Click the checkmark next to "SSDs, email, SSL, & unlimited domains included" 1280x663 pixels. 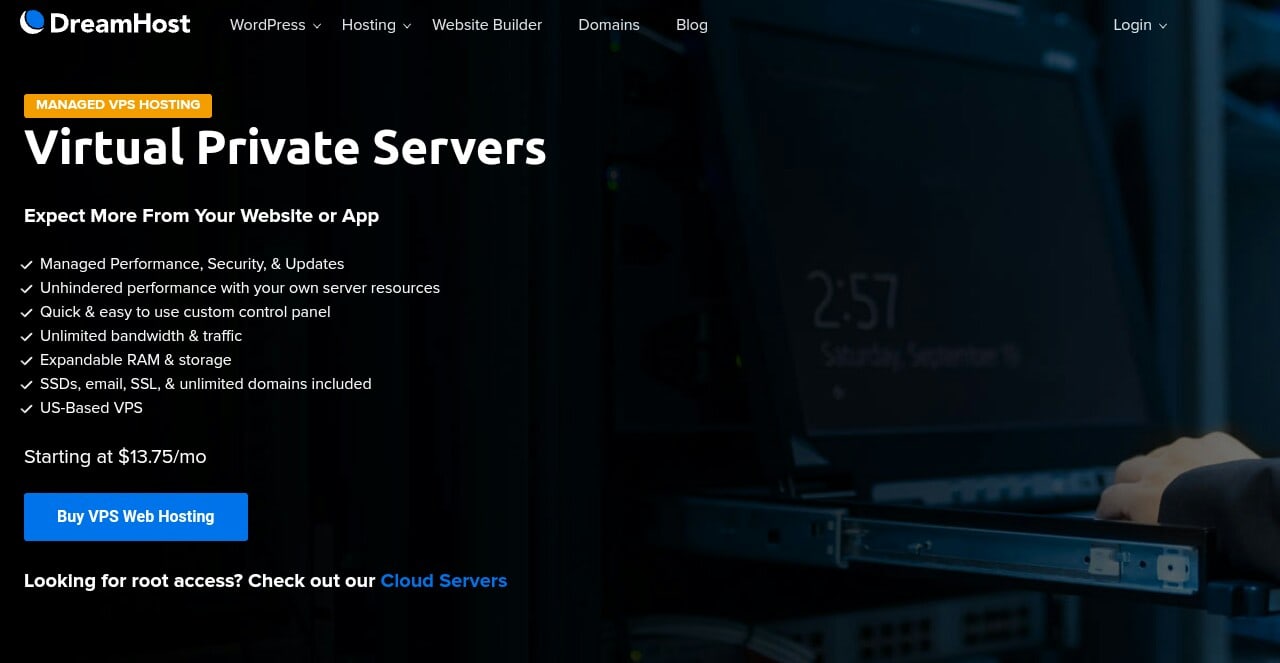click(x=27, y=384)
